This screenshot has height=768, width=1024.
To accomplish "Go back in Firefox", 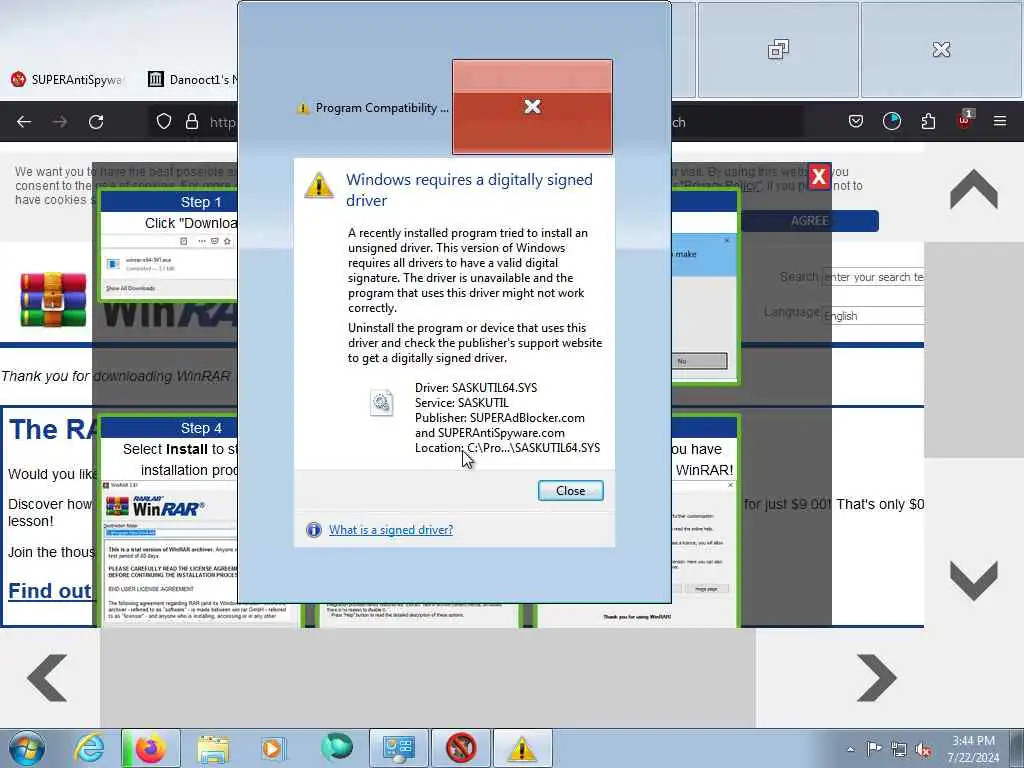I will coord(24,121).
